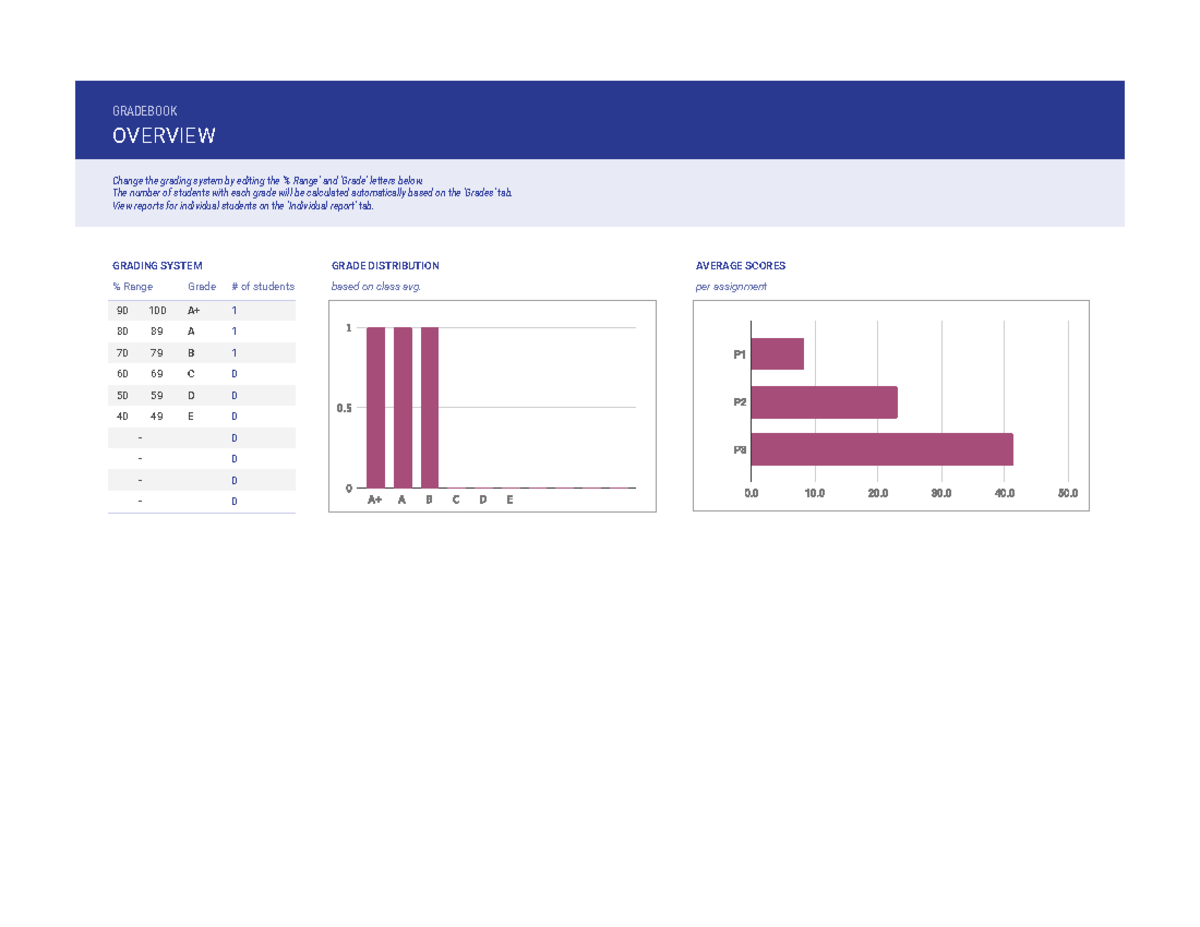Click the 'Grade' column header

pyautogui.click(x=202, y=286)
